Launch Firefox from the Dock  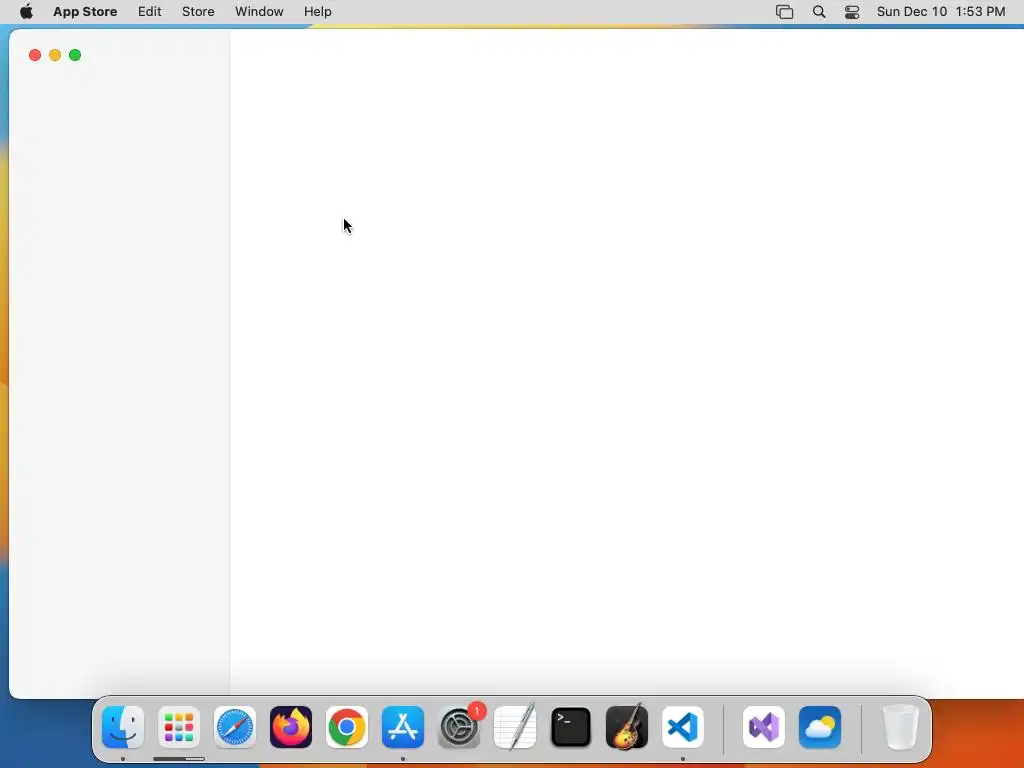tap(291, 727)
